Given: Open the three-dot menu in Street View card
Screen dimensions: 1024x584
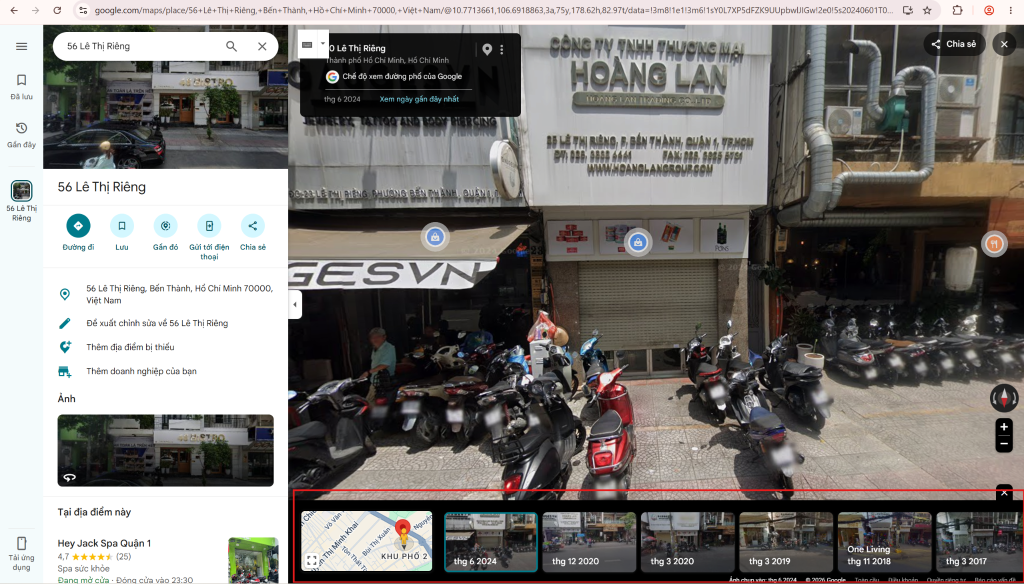Looking at the screenshot, I should pyautogui.click(x=502, y=50).
